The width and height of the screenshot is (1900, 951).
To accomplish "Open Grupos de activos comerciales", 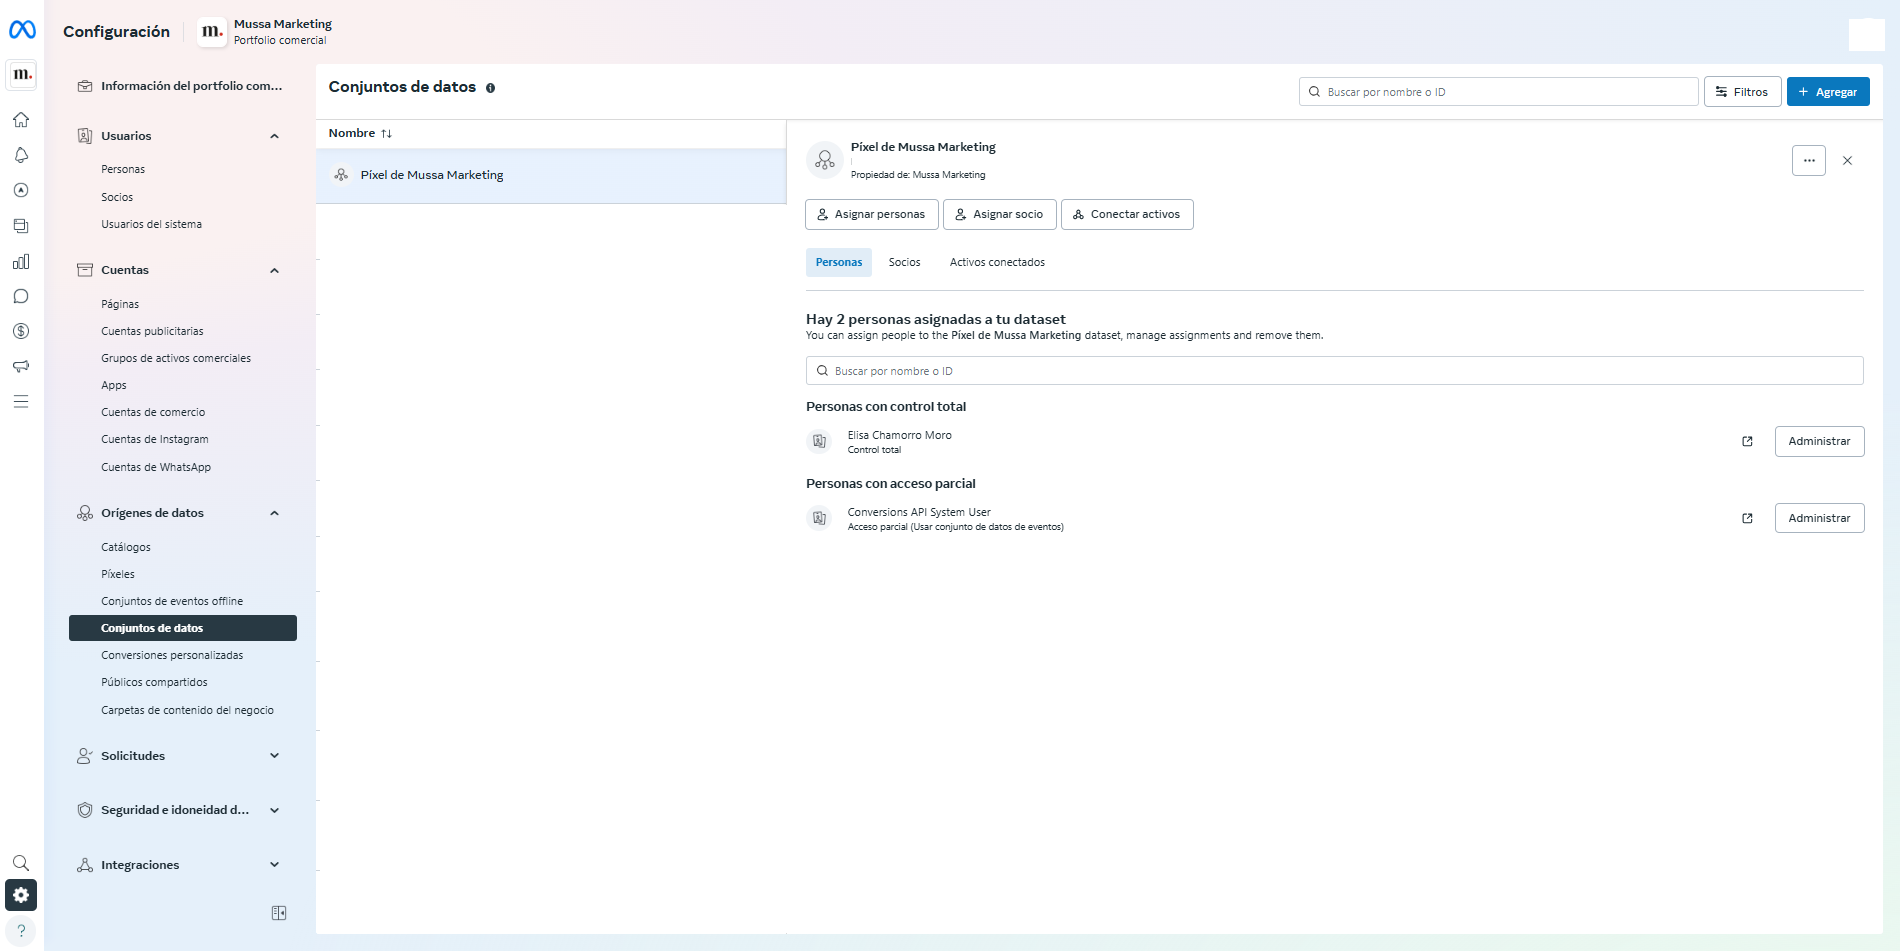I will click(176, 358).
